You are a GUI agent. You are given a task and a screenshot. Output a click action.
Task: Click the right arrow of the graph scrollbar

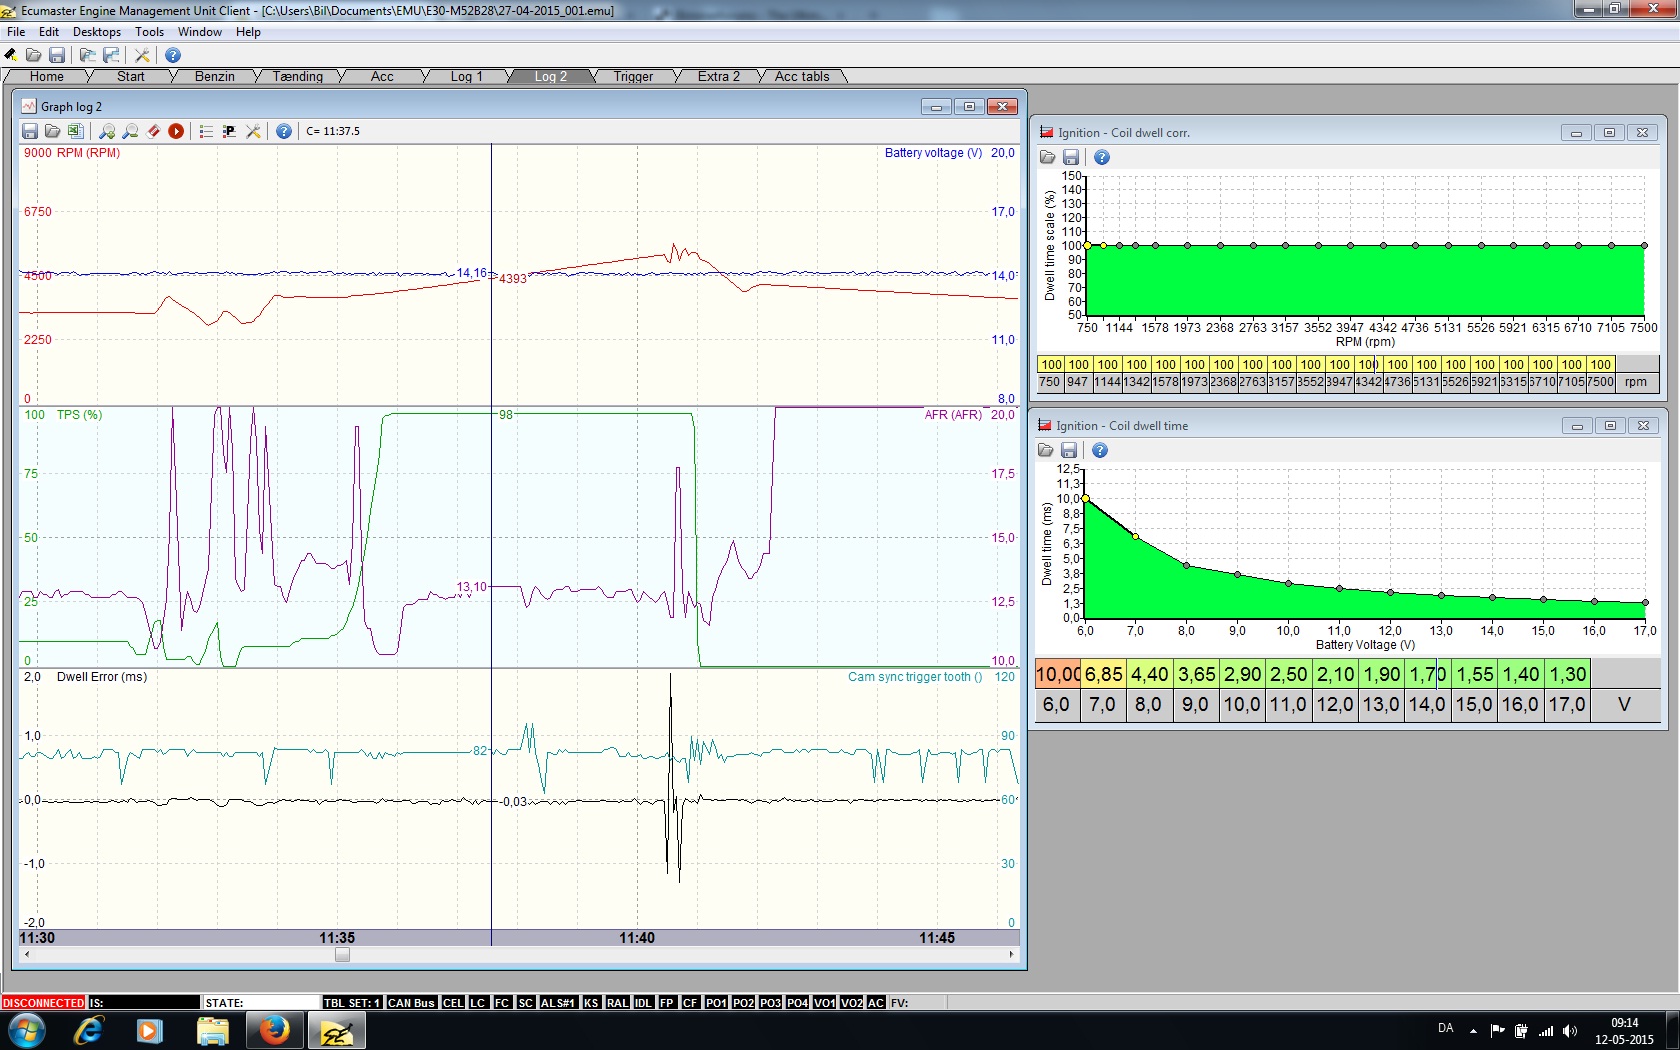pos(1011,955)
